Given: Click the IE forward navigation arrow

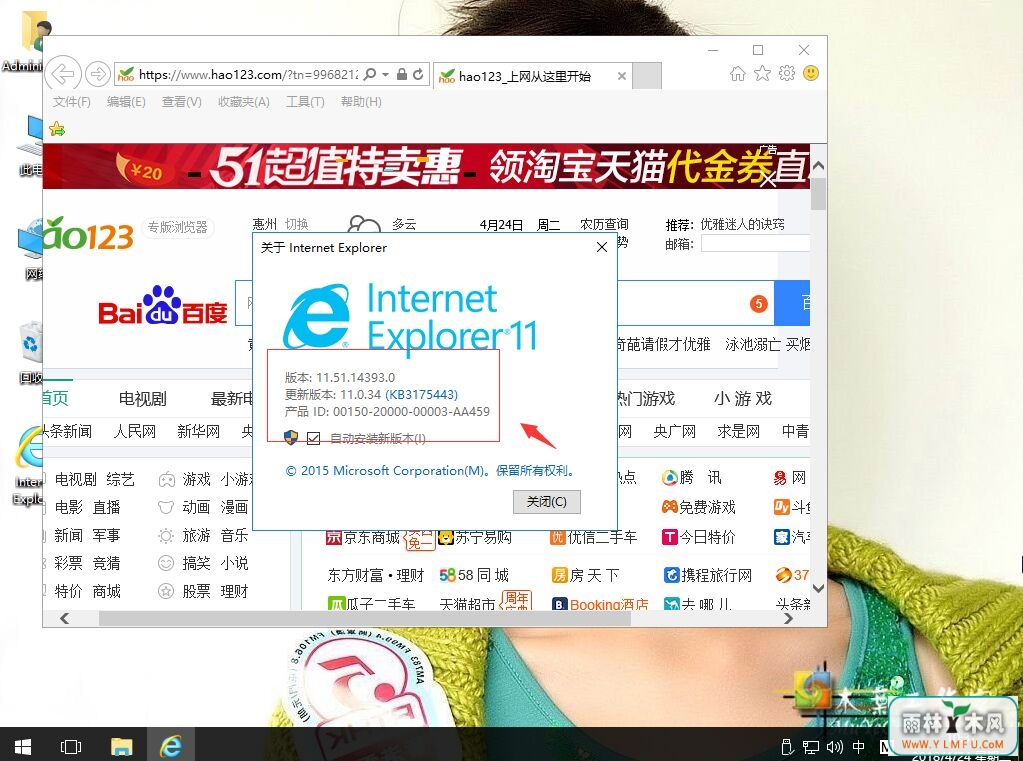Looking at the screenshot, I should pyautogui.click(x=98, y=74).
